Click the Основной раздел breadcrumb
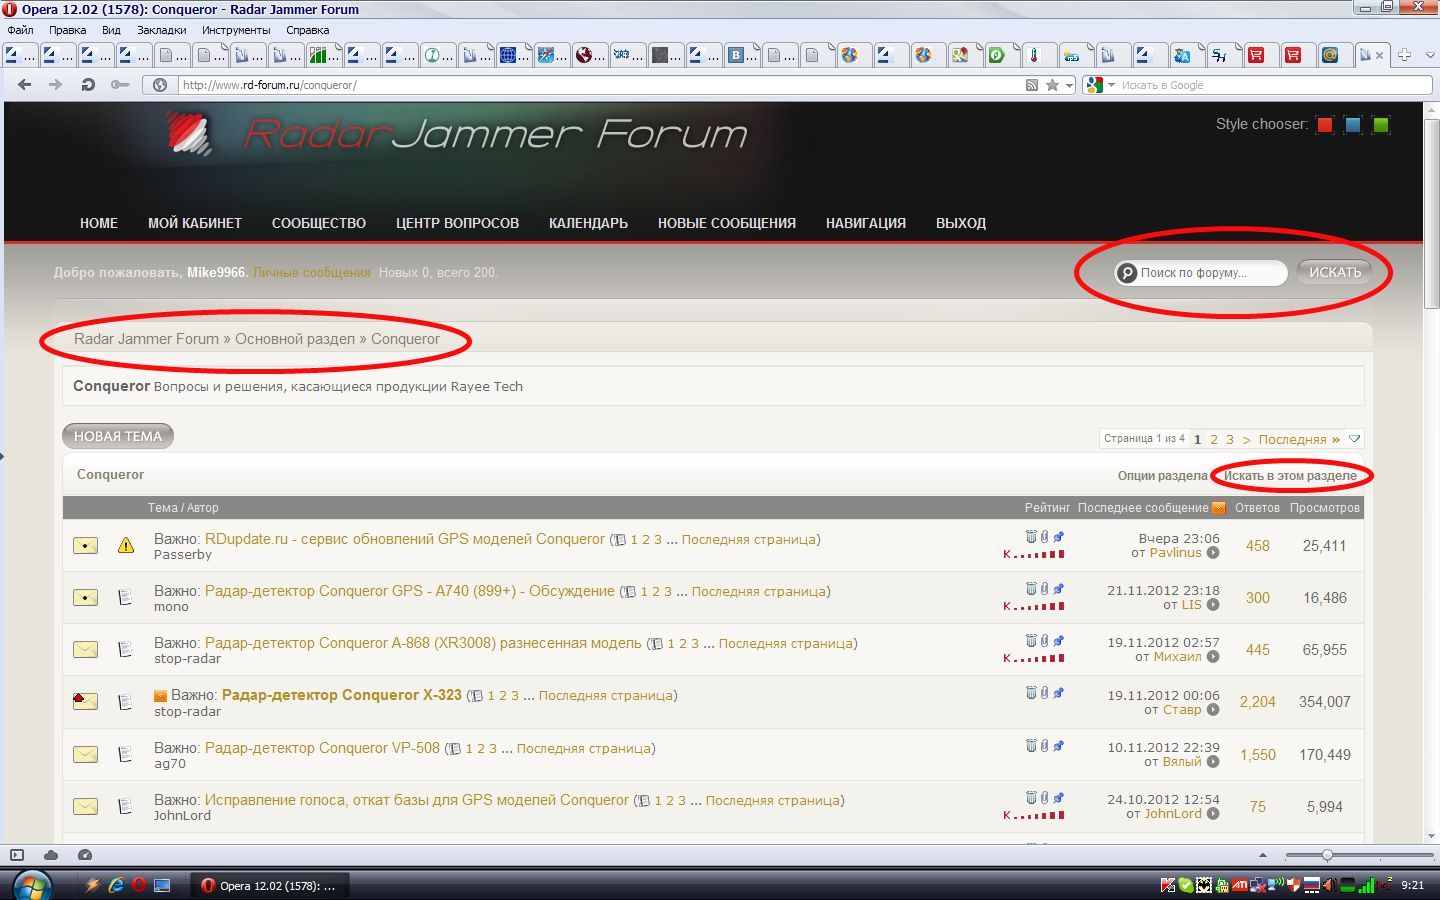1440x900 pixels. 295,339
